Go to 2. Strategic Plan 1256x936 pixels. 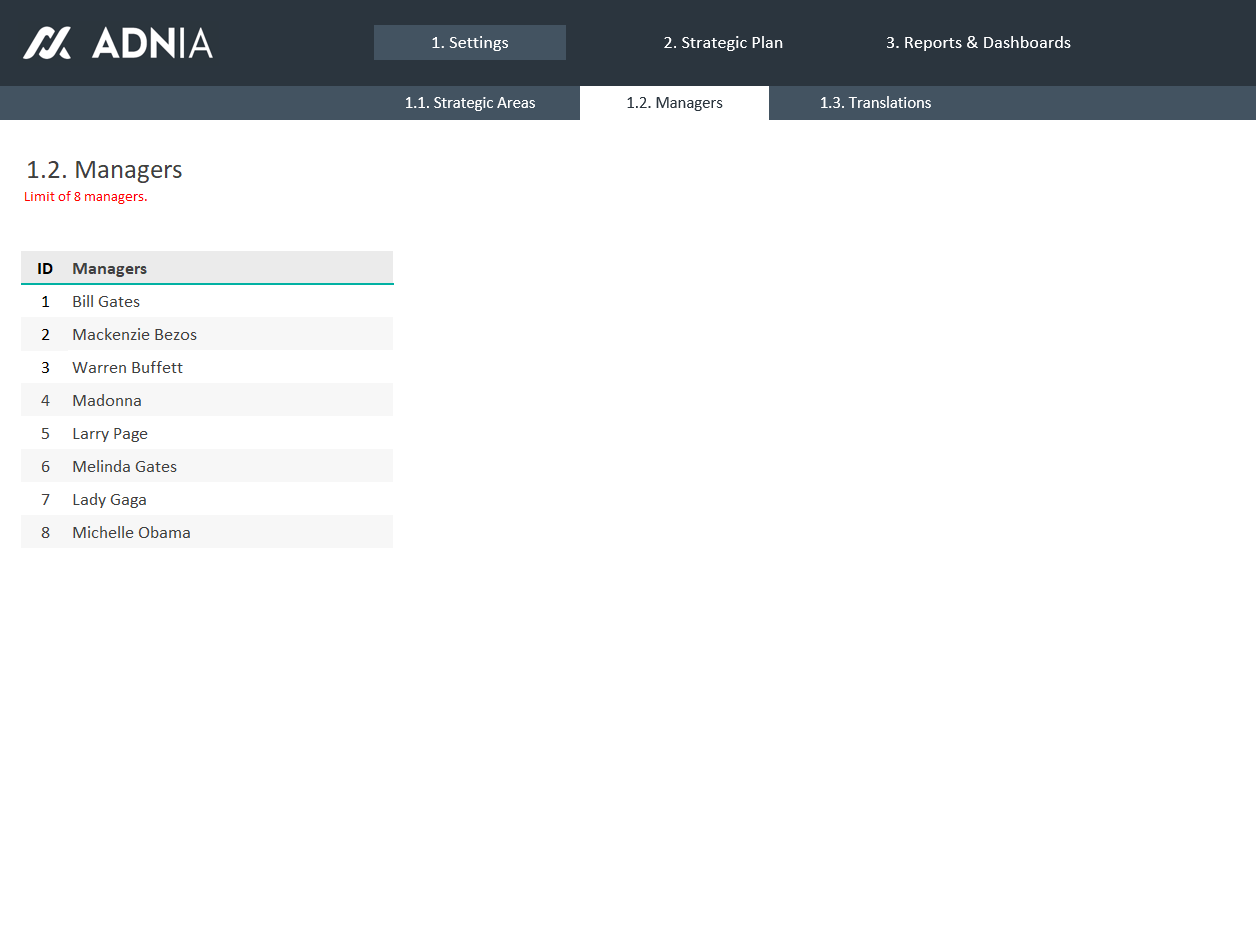(x=722, y=43)
